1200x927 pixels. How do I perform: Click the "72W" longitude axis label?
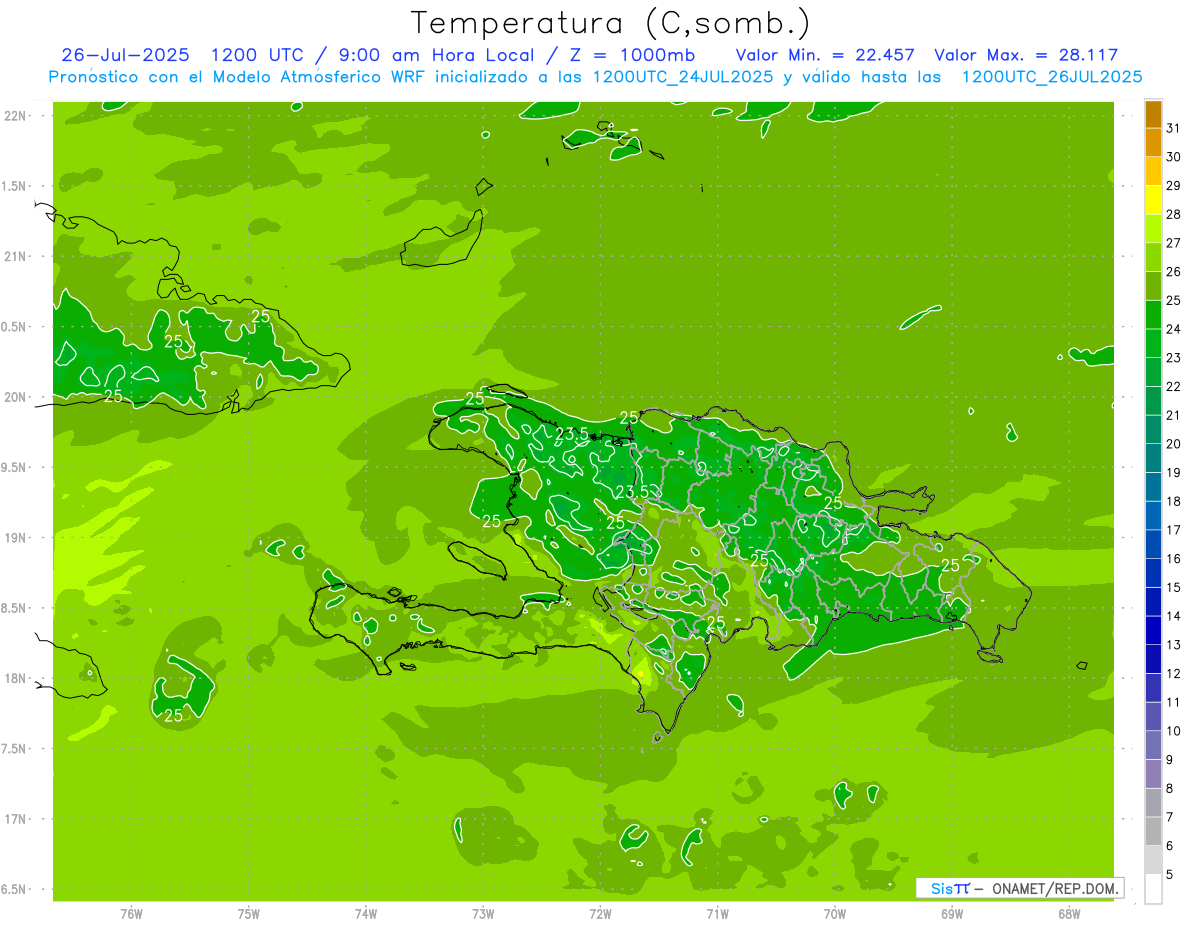click(600, 913)
